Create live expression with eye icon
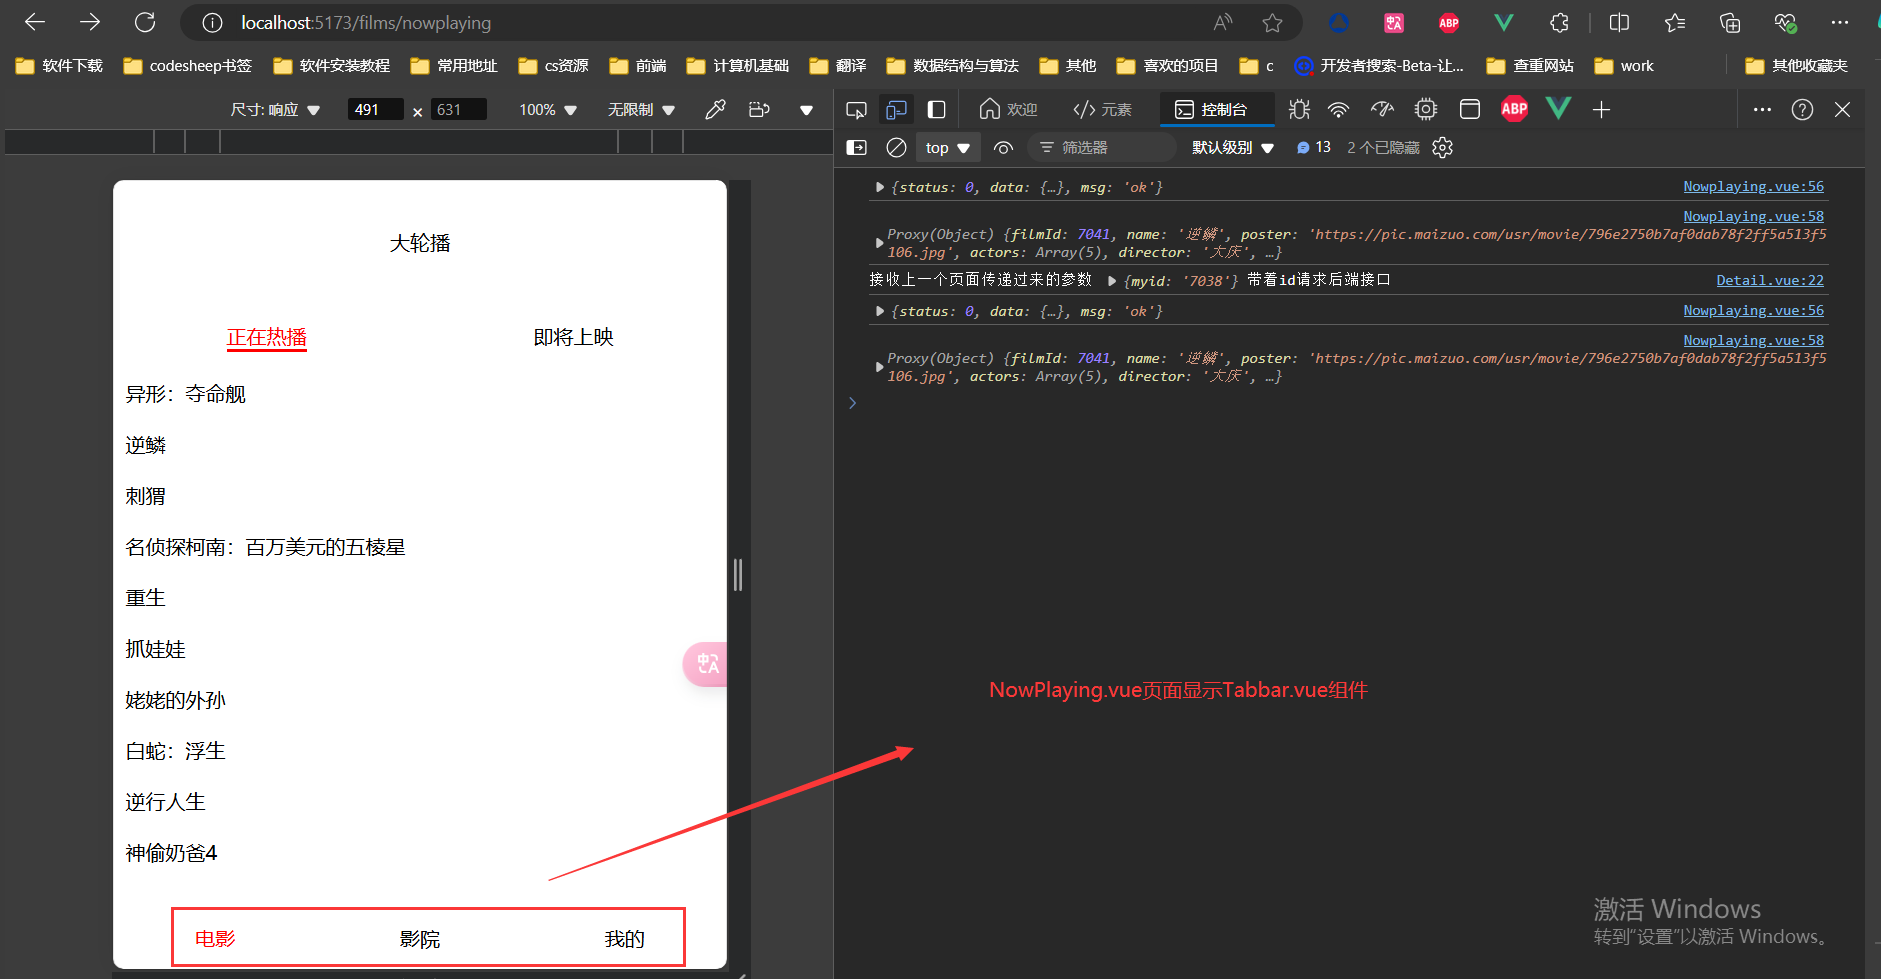This screenshot has width=1881, height=979. point(1003,148)
